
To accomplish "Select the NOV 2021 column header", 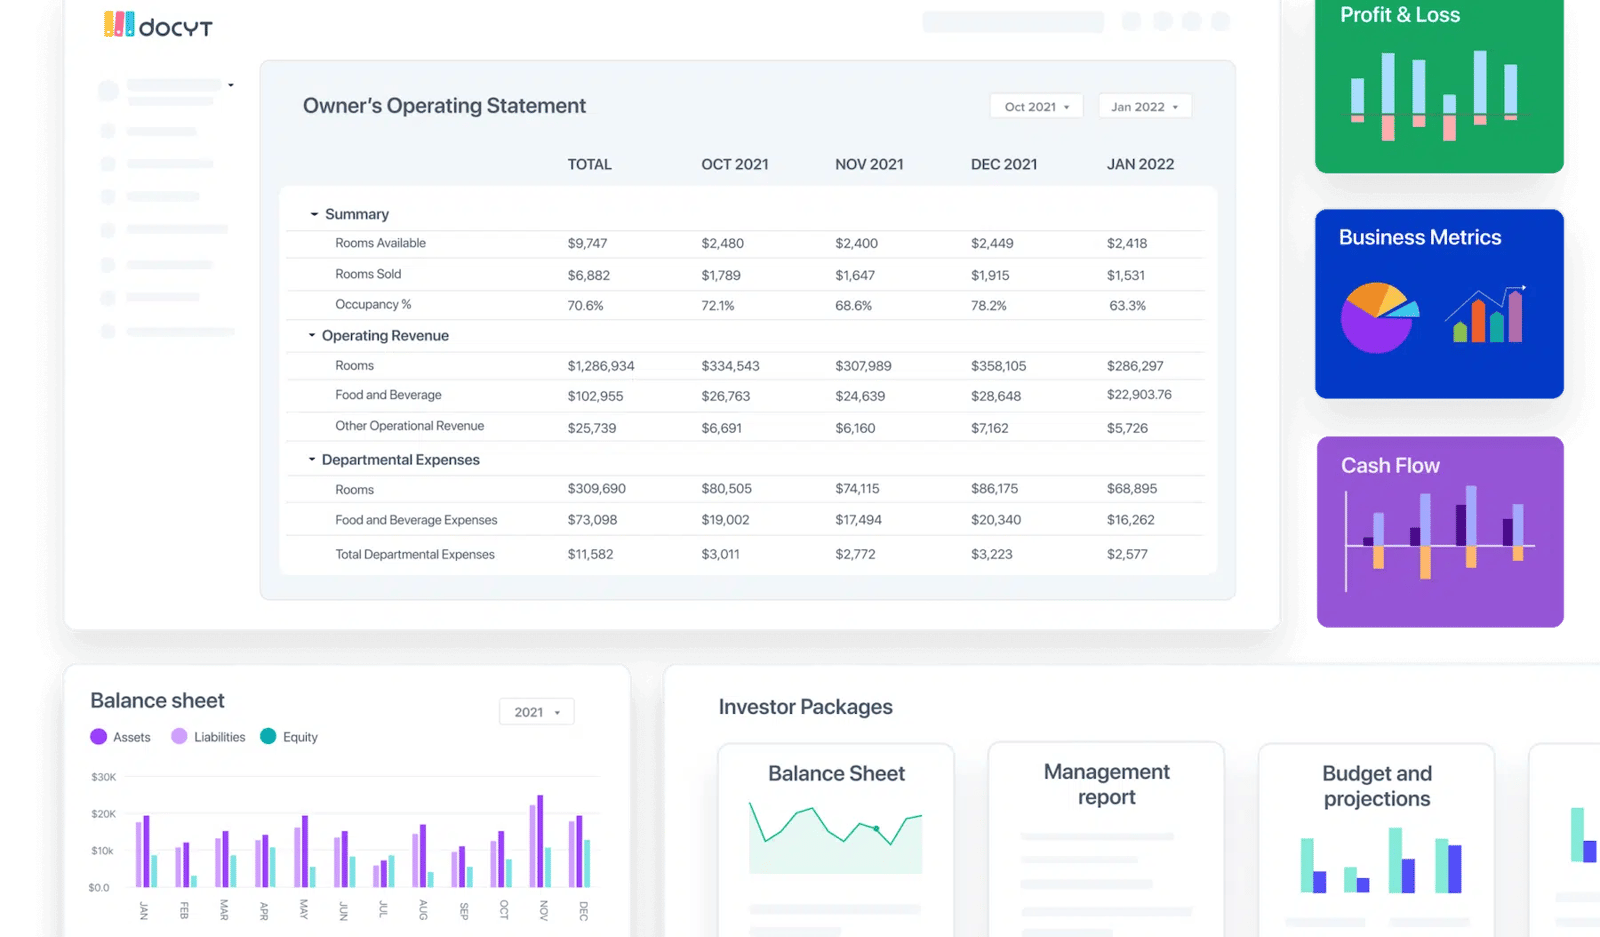I will pyautogui.click(x=869, y=164).
